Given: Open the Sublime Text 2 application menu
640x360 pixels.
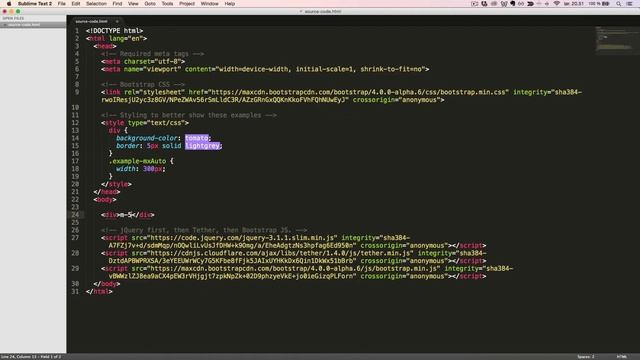Looking at the screenshot, I should tap(35, 4).
